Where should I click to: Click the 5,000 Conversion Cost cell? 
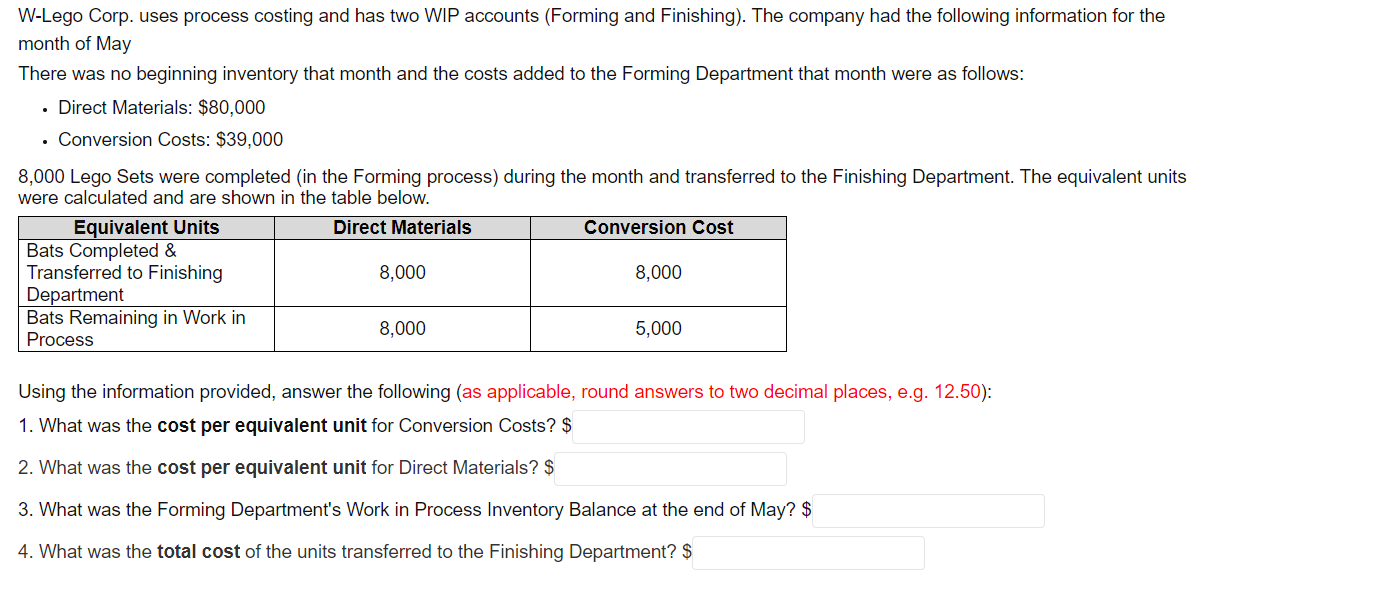[657, 328]
